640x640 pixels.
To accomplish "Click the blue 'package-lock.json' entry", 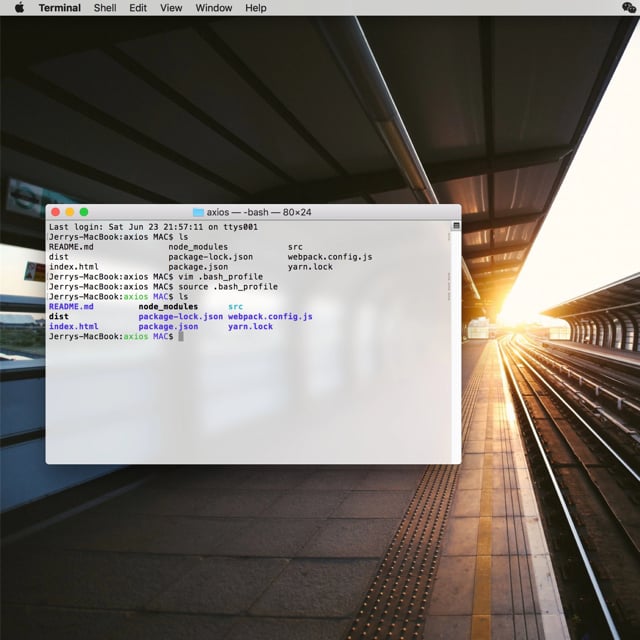I will (180, 316).
